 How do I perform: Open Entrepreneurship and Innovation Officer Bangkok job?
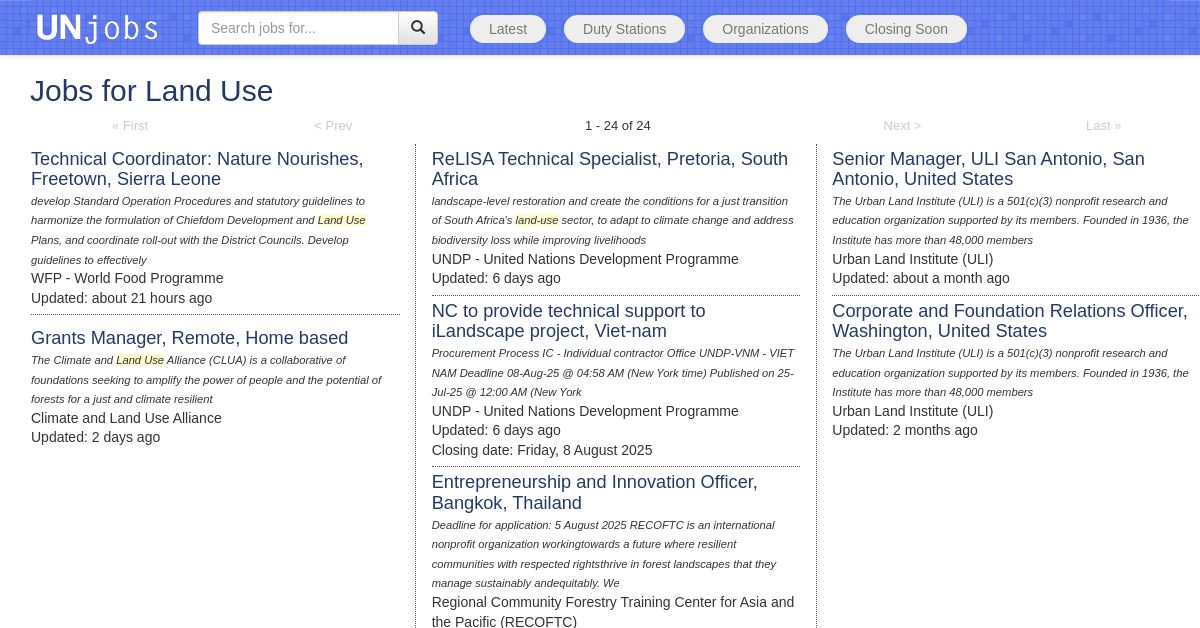coord(595,492)
